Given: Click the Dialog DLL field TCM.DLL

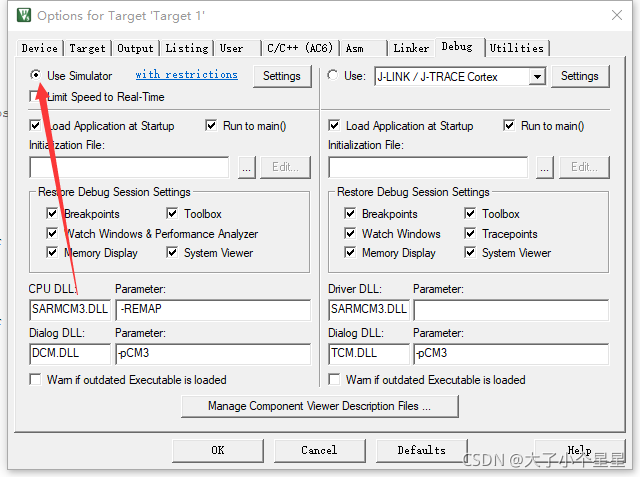Looking at the screenshot, I should coord(369,353).
